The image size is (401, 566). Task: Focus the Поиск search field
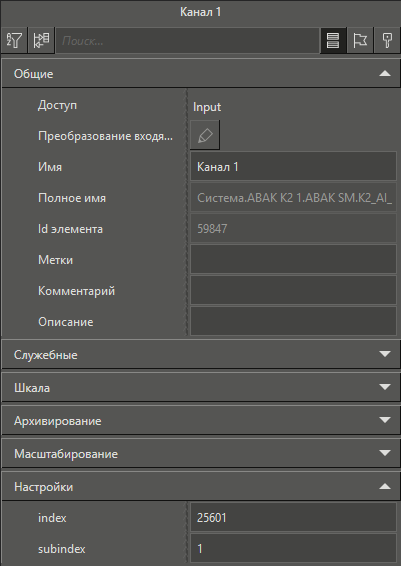188,41
